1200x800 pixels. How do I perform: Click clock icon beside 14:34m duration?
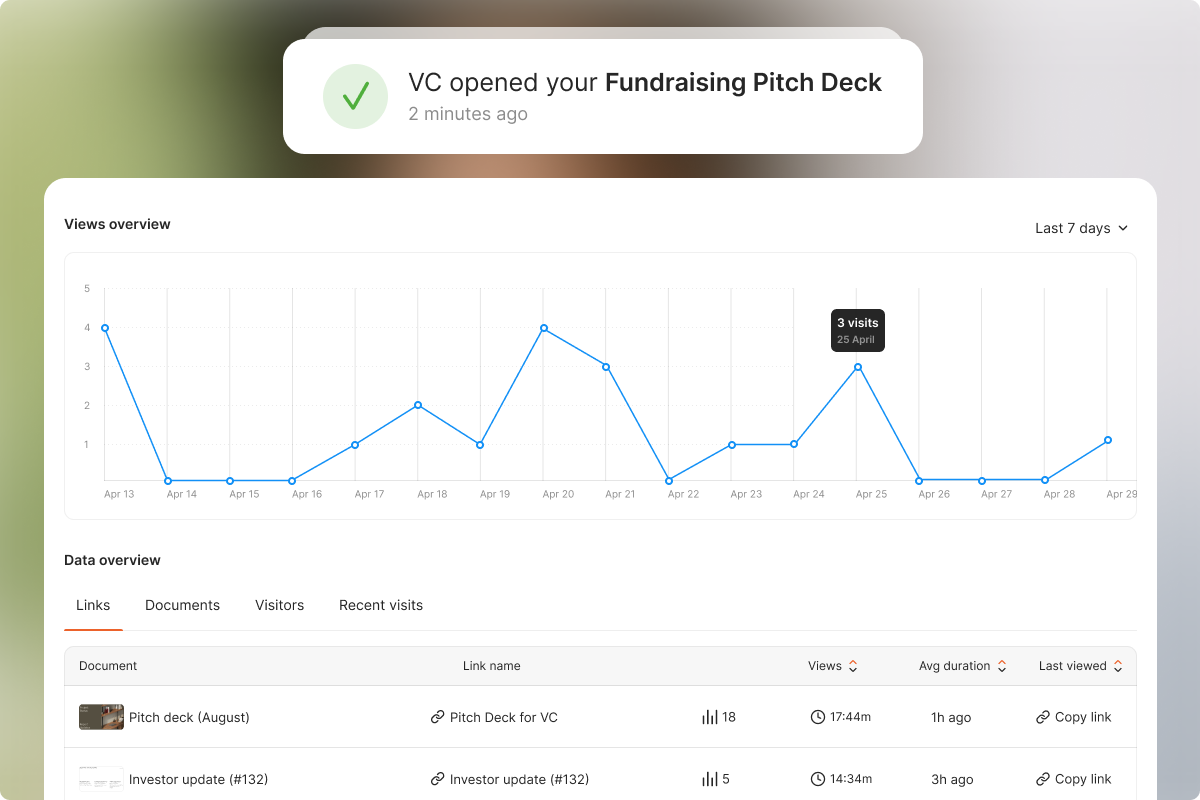coord(818,779)
